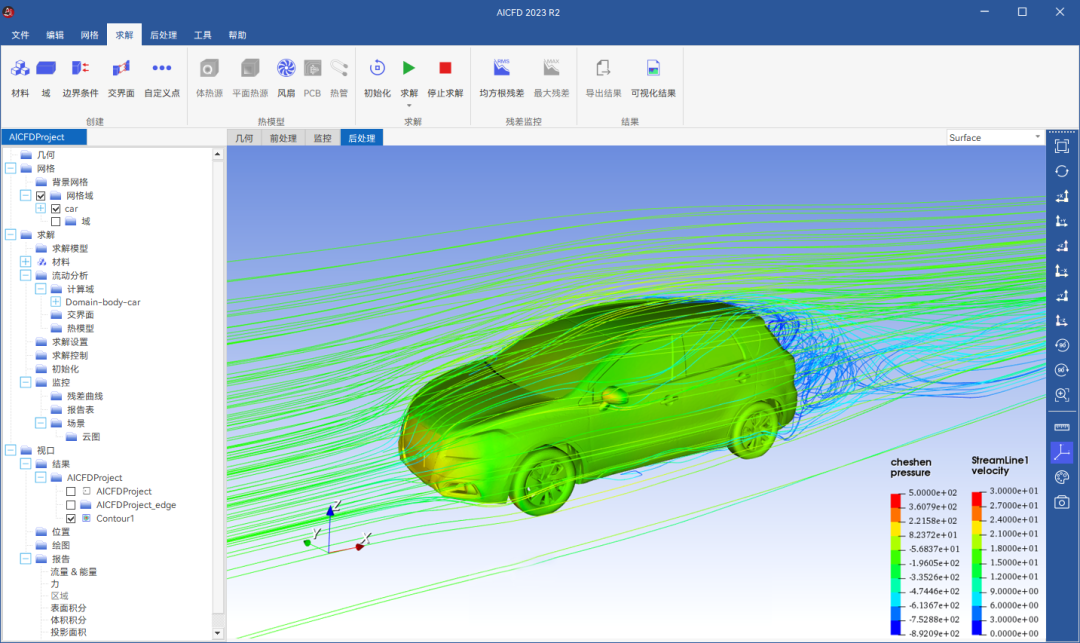
Task: Uncheck the car mesh domain checkbox
Action: pos(56,209)
